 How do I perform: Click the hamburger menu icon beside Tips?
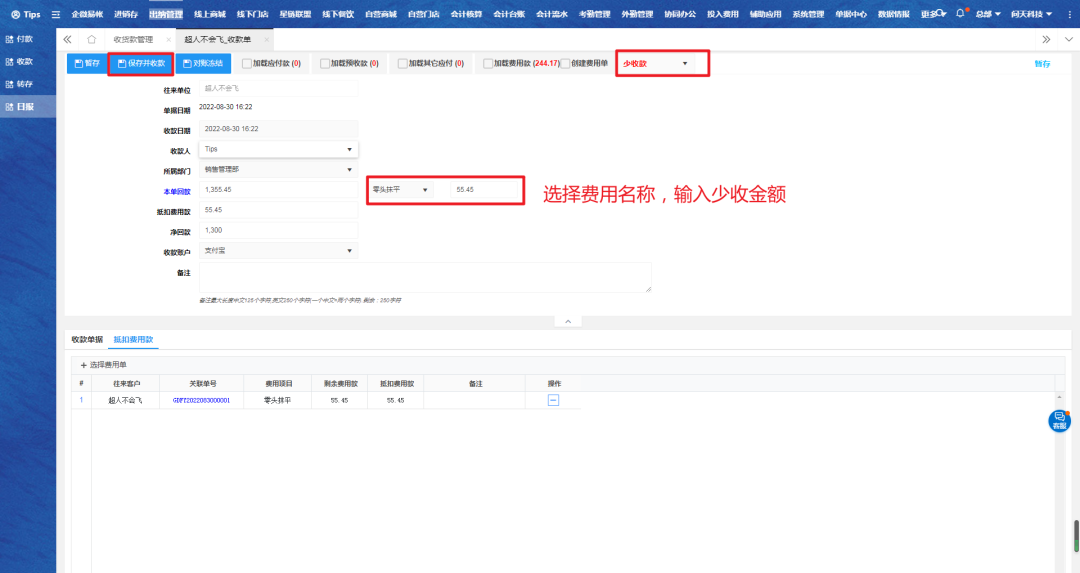point(55,15)
